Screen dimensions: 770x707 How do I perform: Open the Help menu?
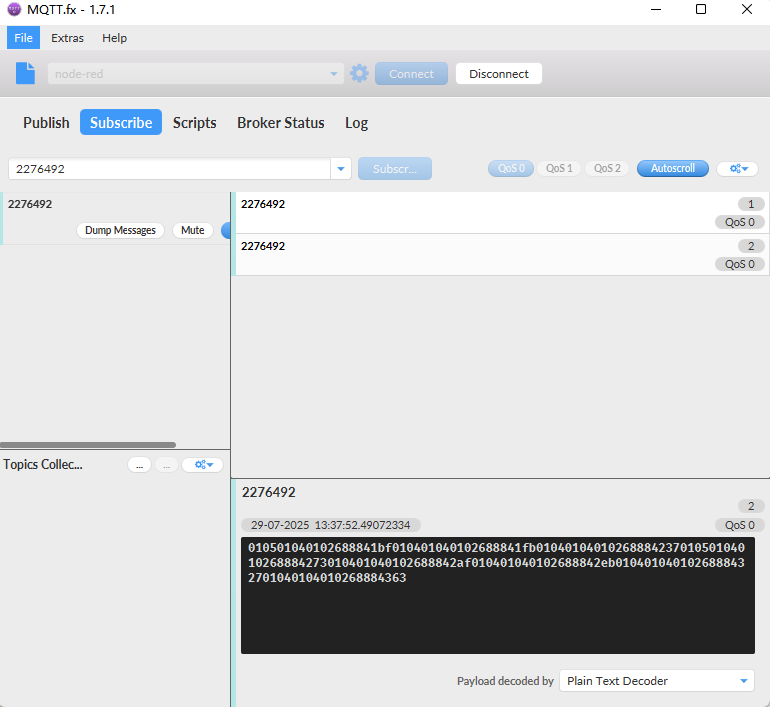coord(114,38)
